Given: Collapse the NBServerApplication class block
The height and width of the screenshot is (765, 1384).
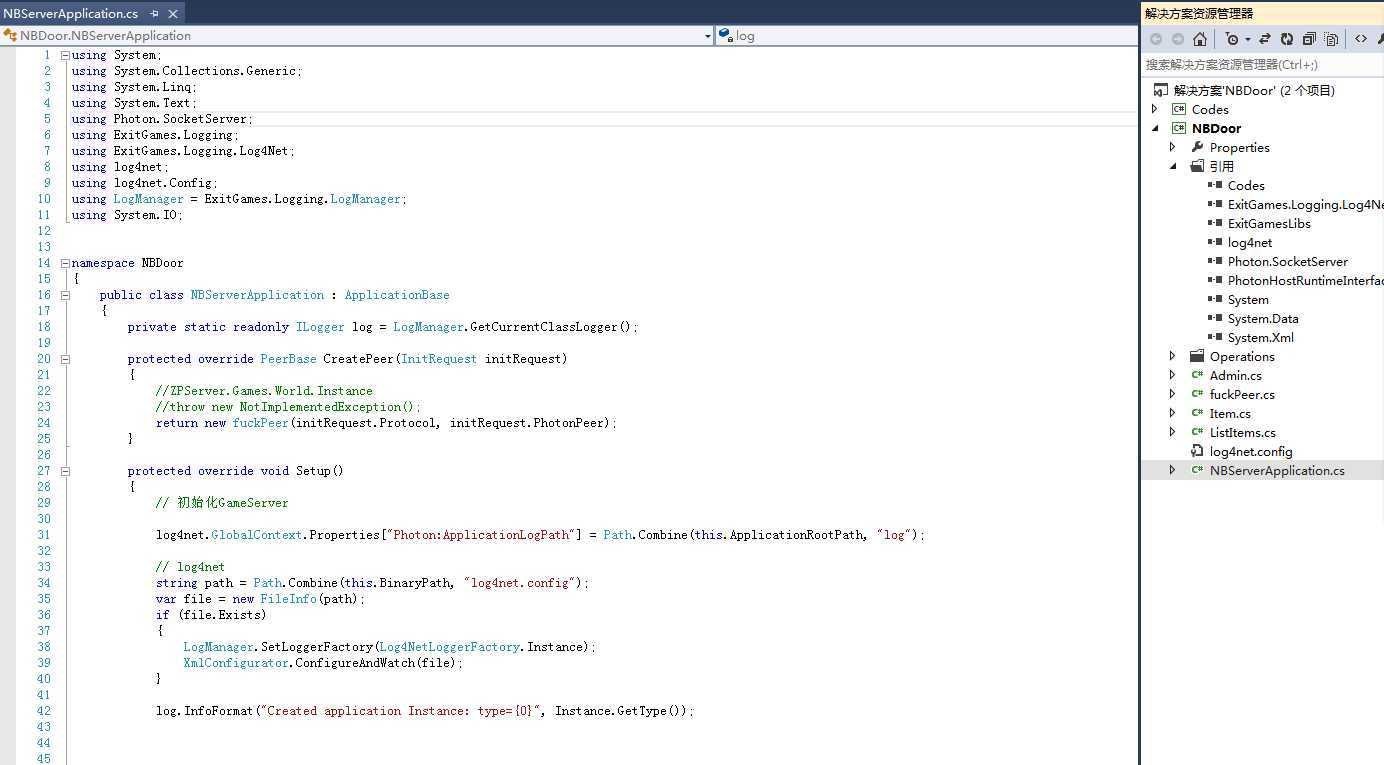Looking at the screenshot, I should click(65, 295).
